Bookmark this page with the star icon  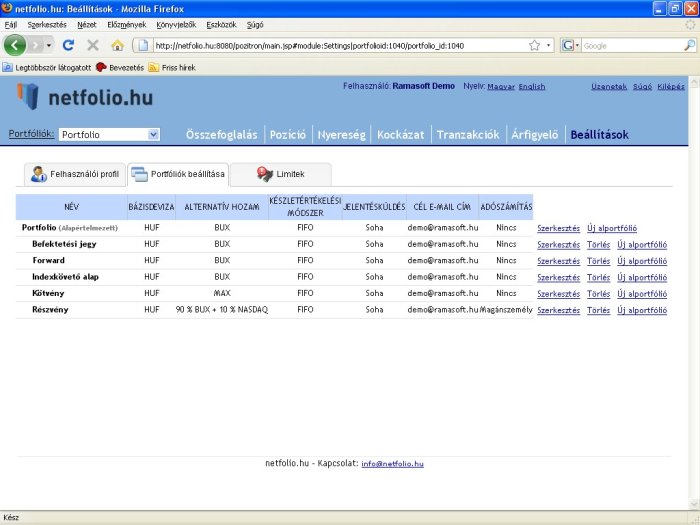(534, 46)
